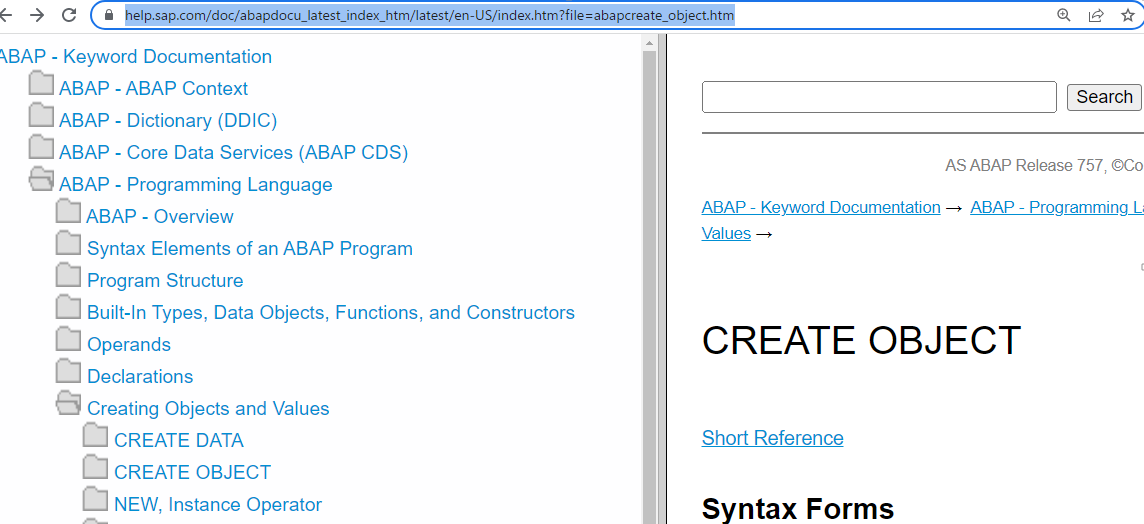
Task: Click the navigation tree scrollbar up arrow
Action: 649,43
